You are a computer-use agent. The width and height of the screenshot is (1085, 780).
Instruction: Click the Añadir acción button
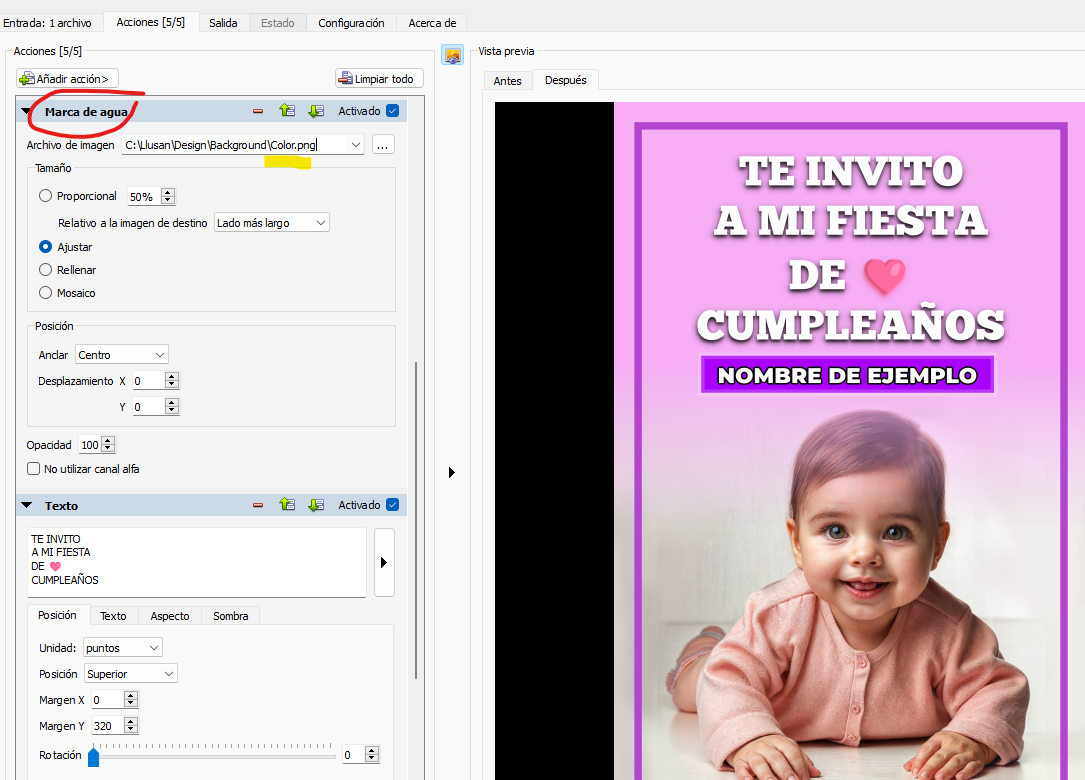pyautogui.click(x=68, y=78)
